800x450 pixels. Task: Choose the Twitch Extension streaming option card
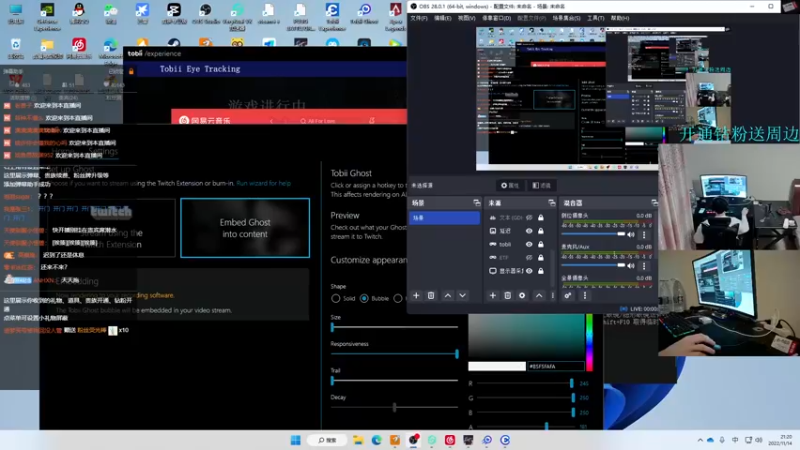[113, 228]
